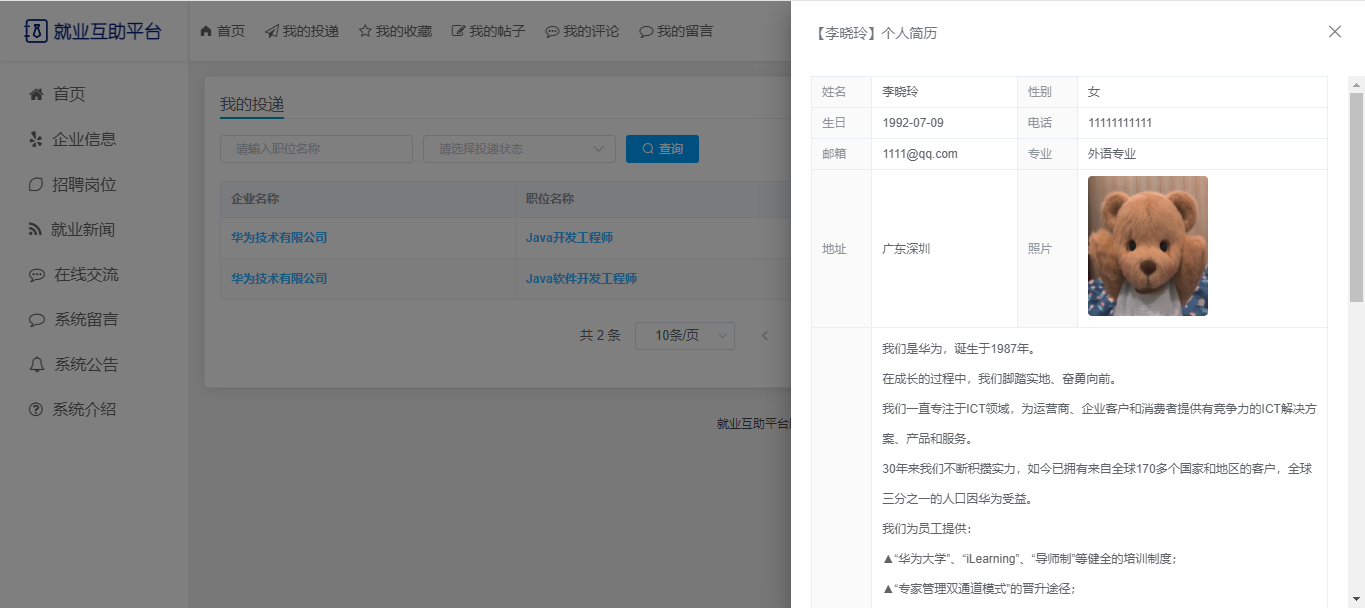Open 招聘岗位 in the sidebar
Viewport: 1365px width, 608px height.
point(84,184)
